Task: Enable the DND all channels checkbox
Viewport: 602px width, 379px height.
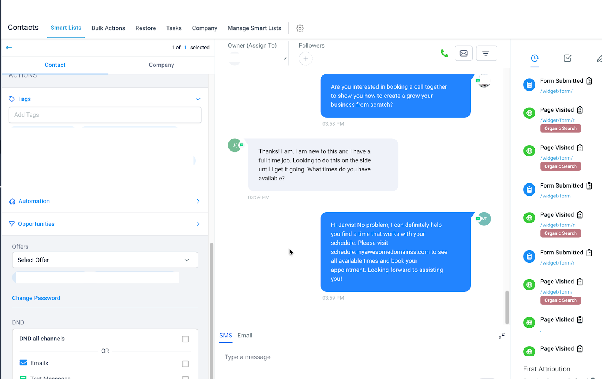Action: (185, 339)
